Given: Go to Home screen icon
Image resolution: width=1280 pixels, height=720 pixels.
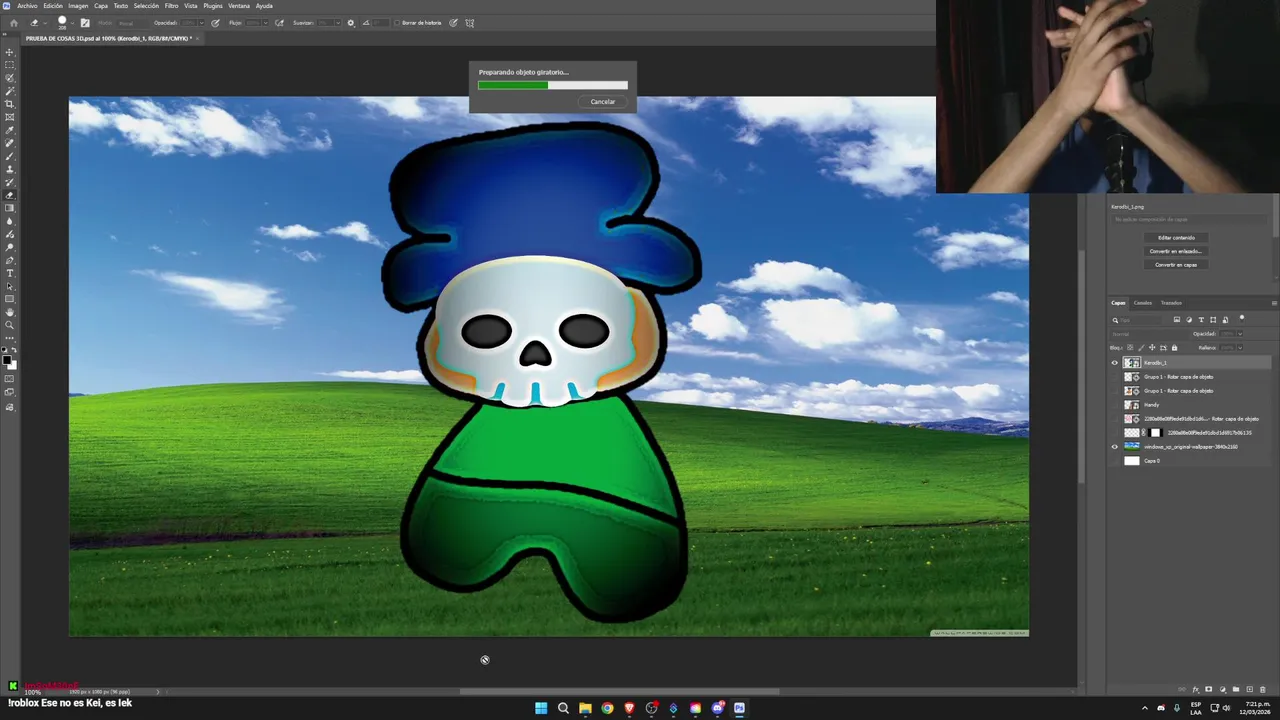Looking at the screenshot, I should coord(14,23).
